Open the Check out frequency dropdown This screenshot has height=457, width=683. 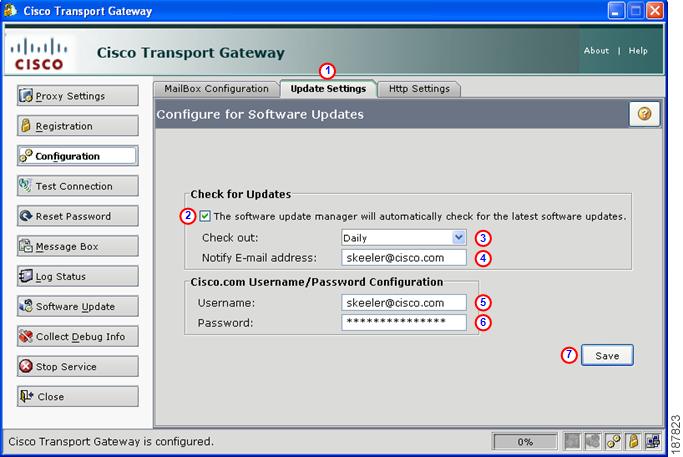[403, 238]
